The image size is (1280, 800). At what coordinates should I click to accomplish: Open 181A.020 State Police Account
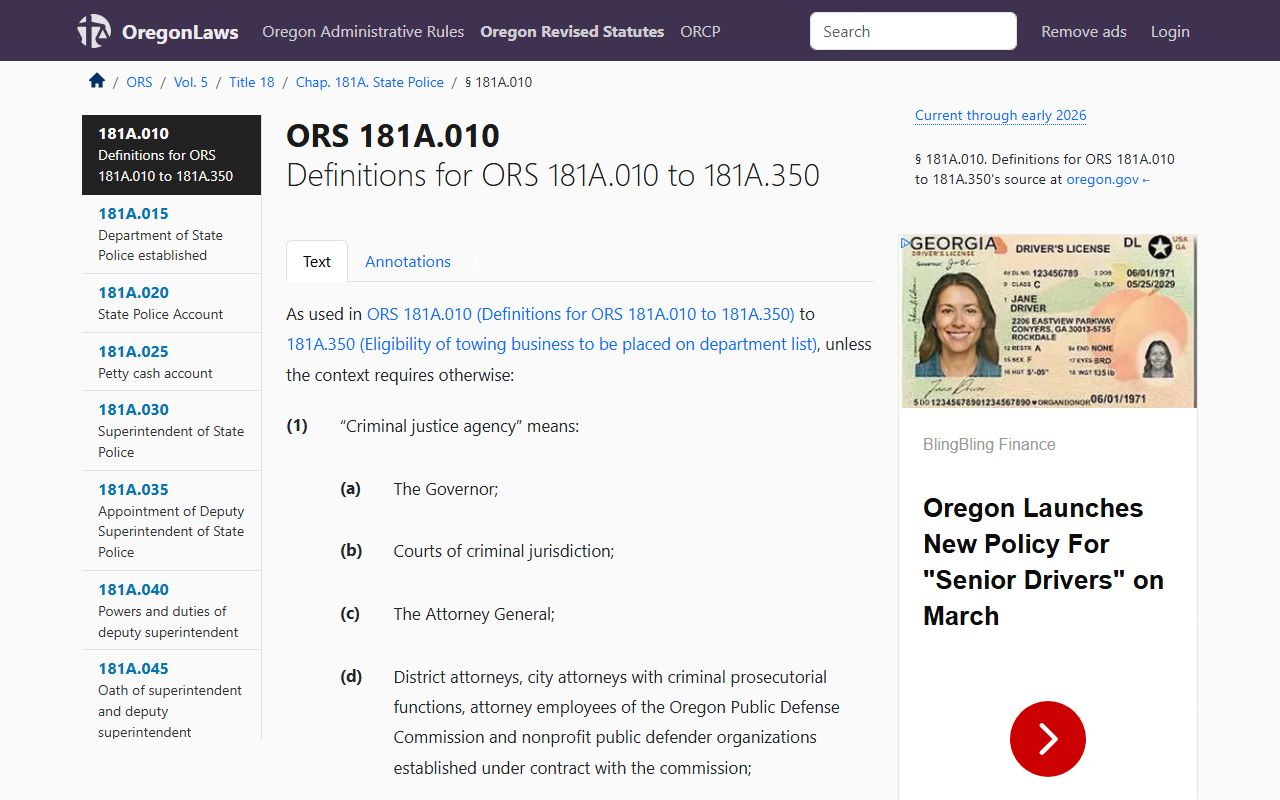tap(171, 303)
